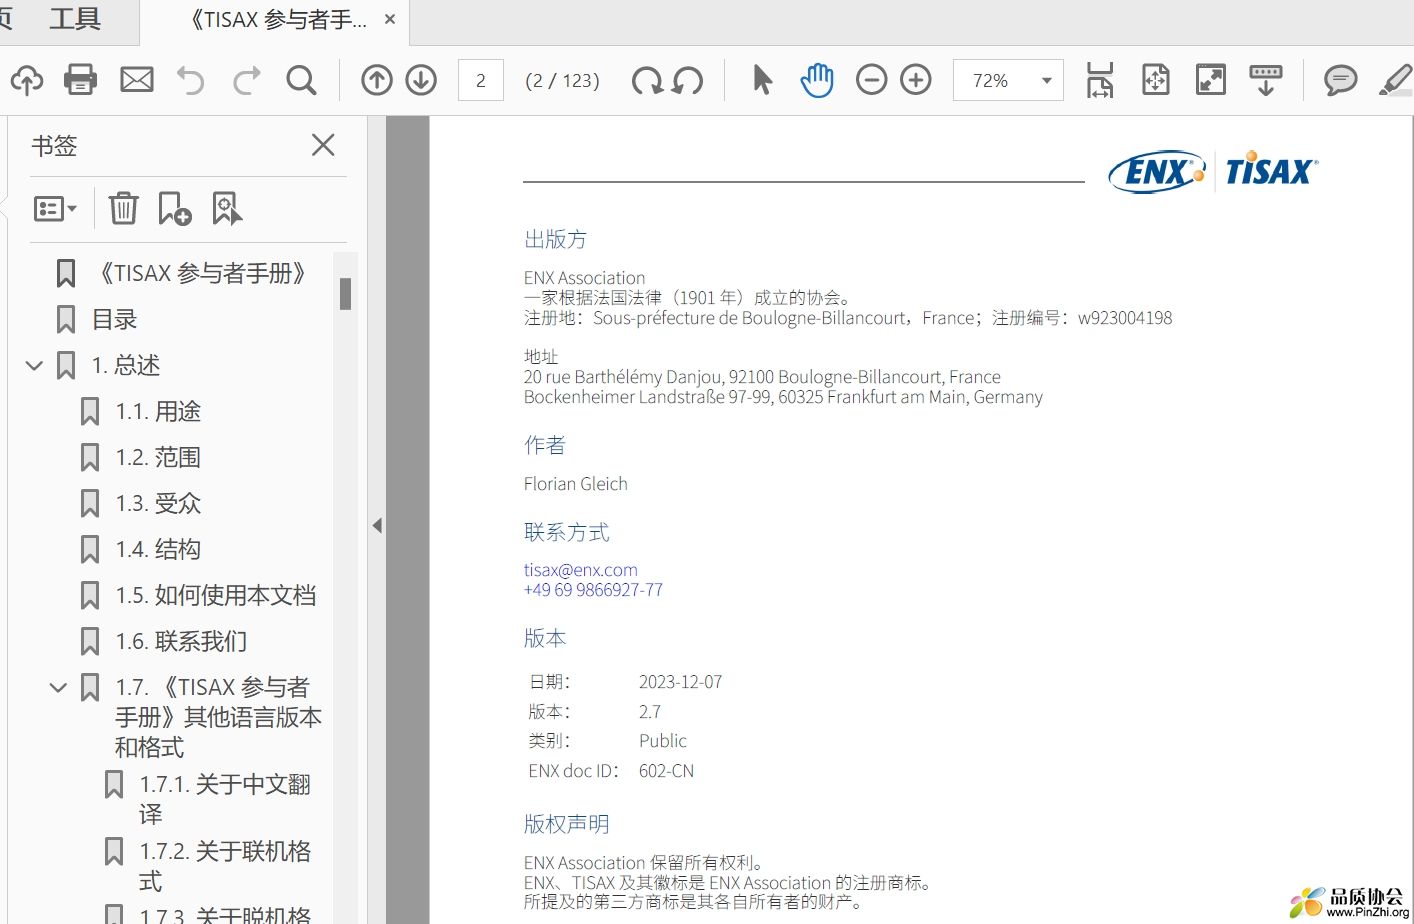This screenshot has height=924, width=1414.
Task: Click the page number field
Action: click(x=481, y=80)
